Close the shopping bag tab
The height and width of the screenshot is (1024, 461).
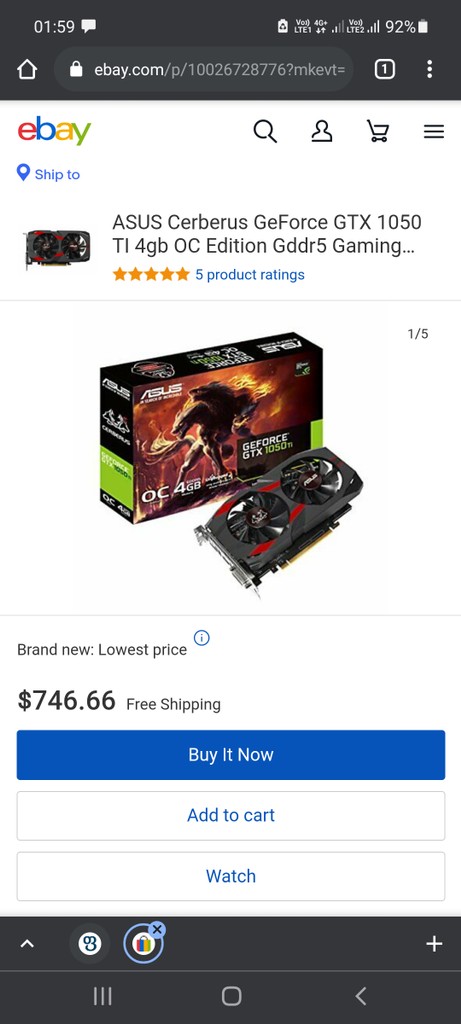(157, 929)
